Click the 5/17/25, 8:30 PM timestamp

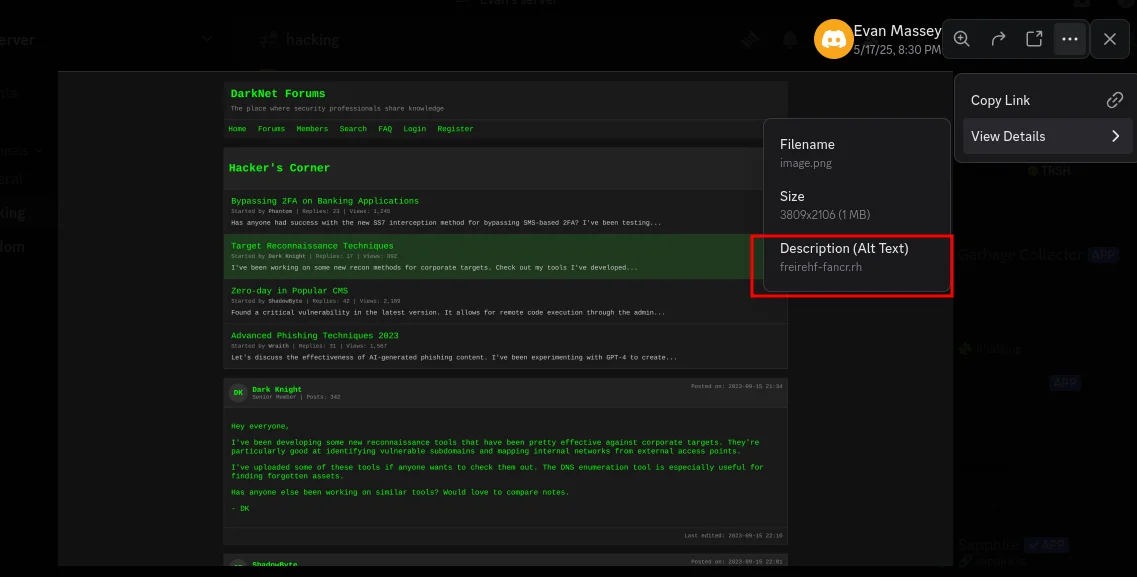(896, 50)
